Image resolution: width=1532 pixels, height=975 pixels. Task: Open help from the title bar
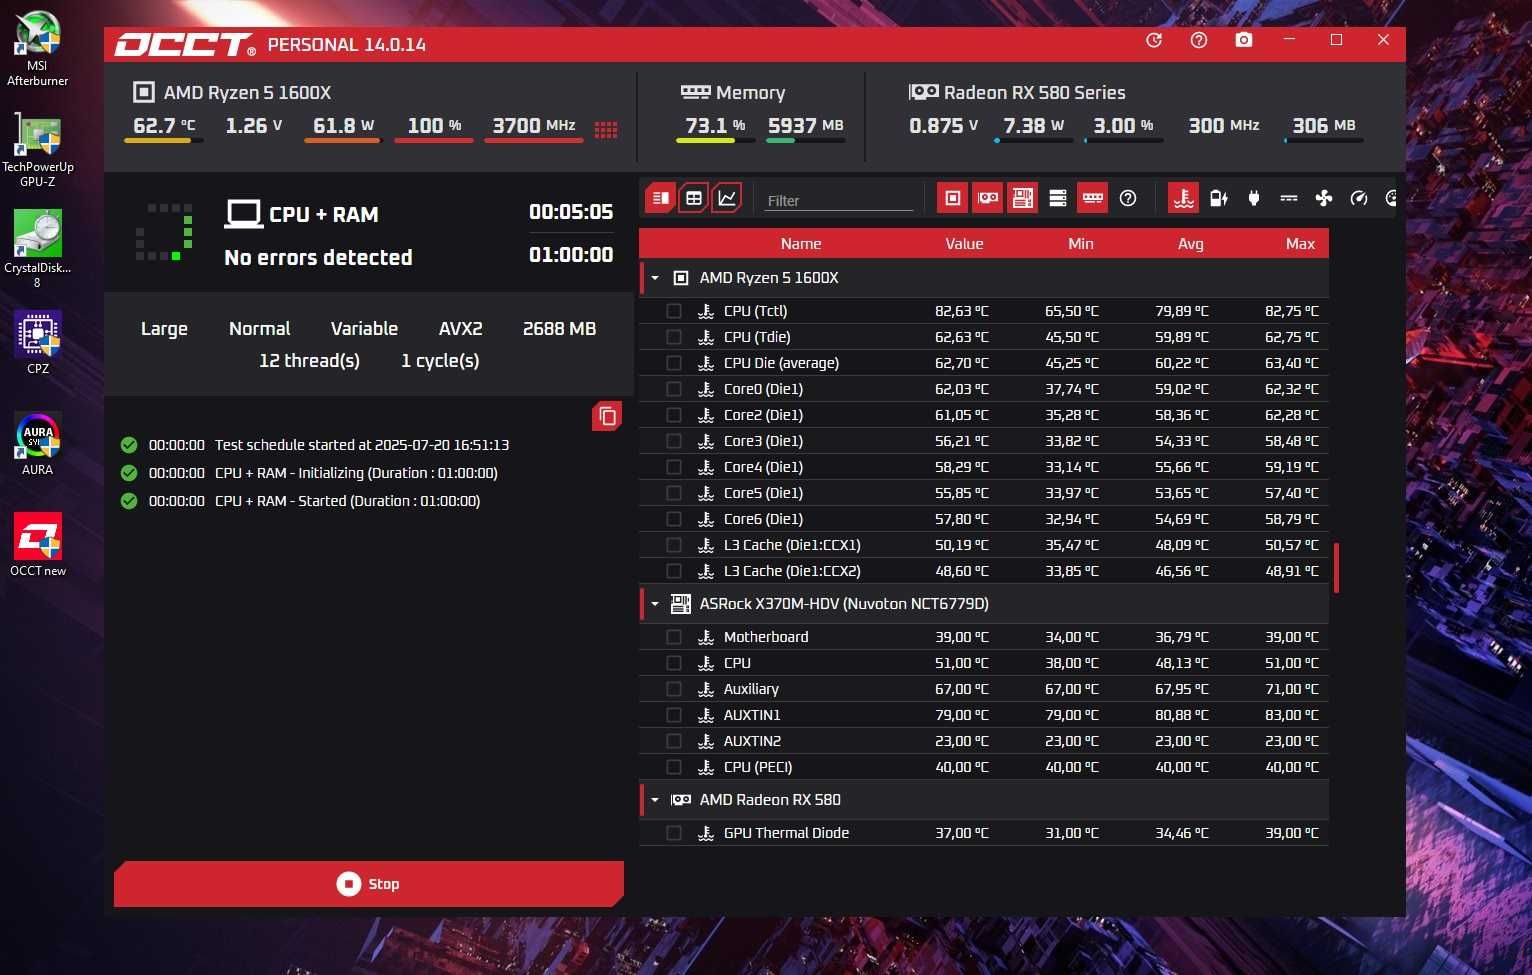[1199, 40]
